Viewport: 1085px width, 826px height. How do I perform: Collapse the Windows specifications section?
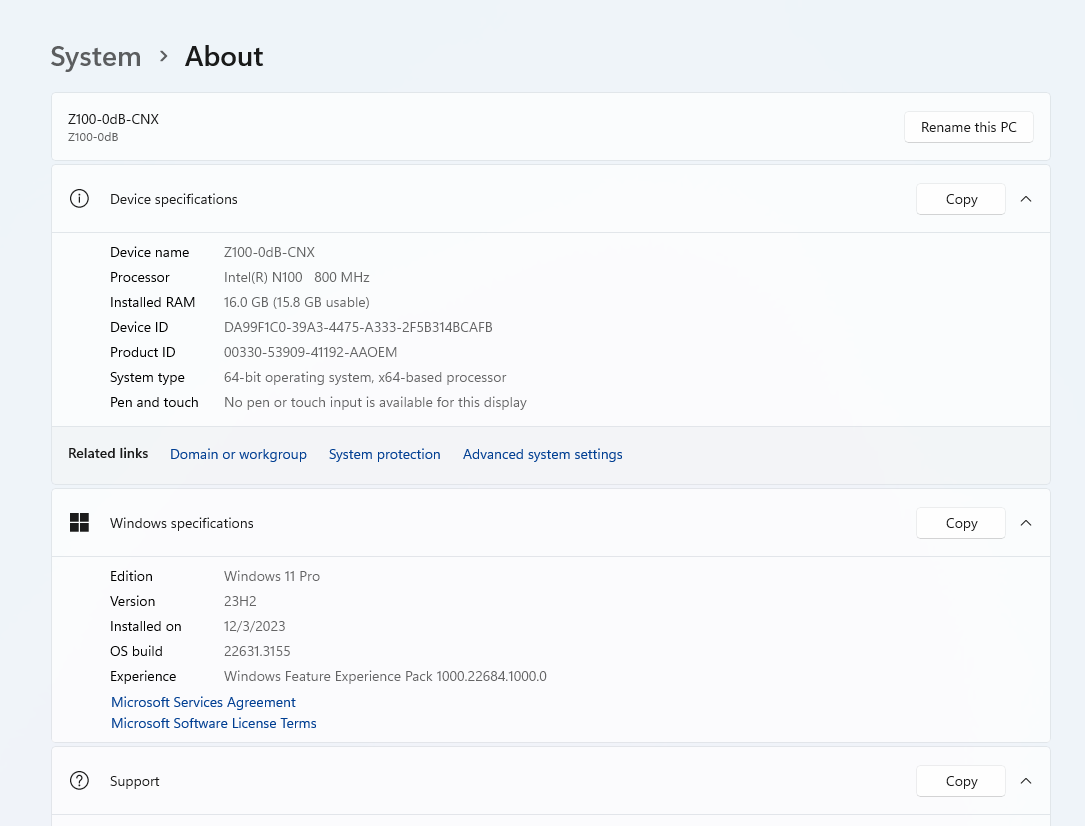(x=1026, y=523)
